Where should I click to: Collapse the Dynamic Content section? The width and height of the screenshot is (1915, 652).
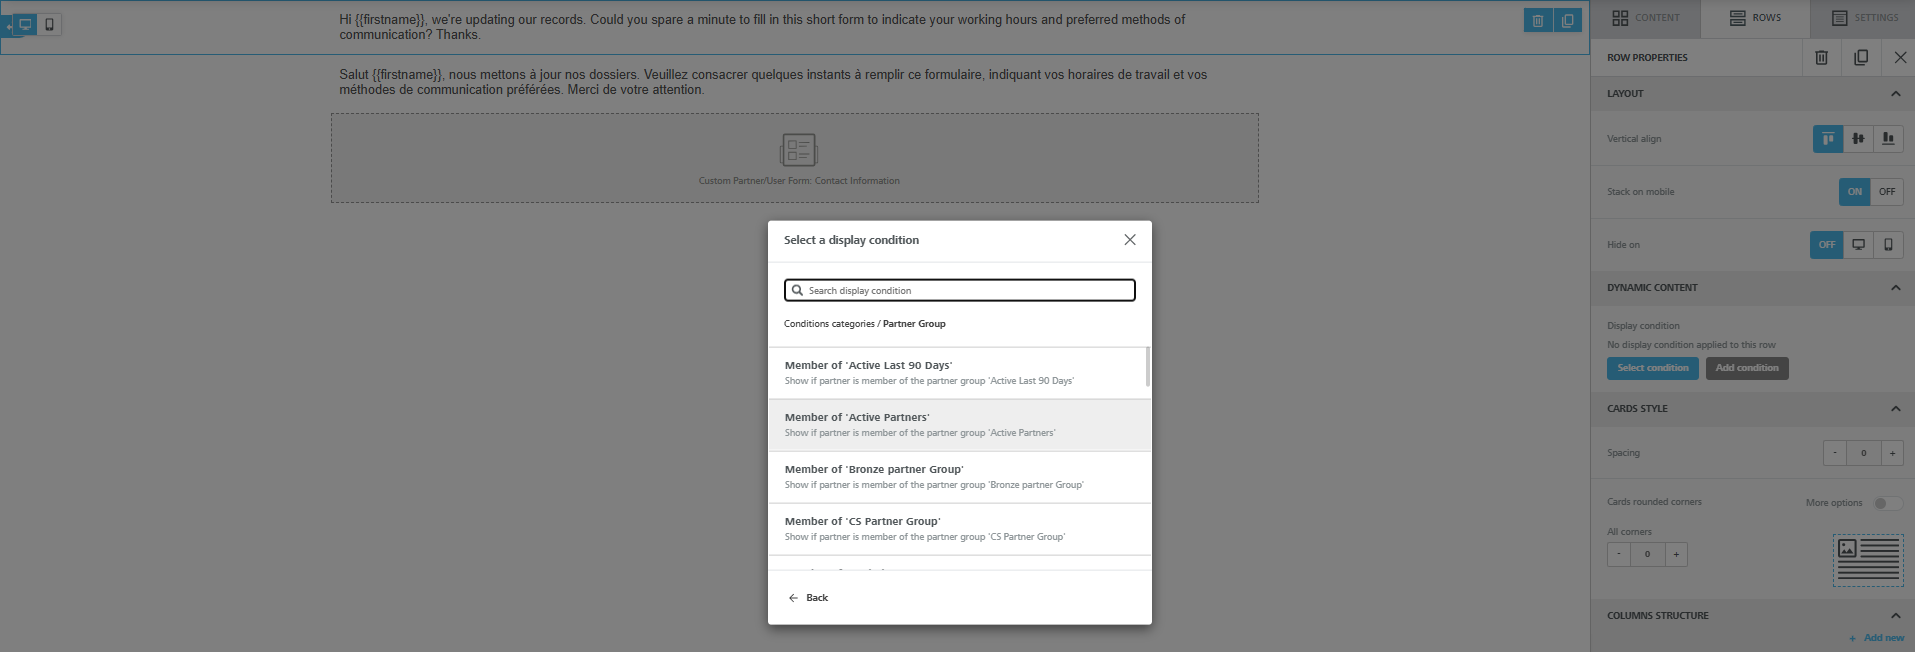(x=1895, y=288)
